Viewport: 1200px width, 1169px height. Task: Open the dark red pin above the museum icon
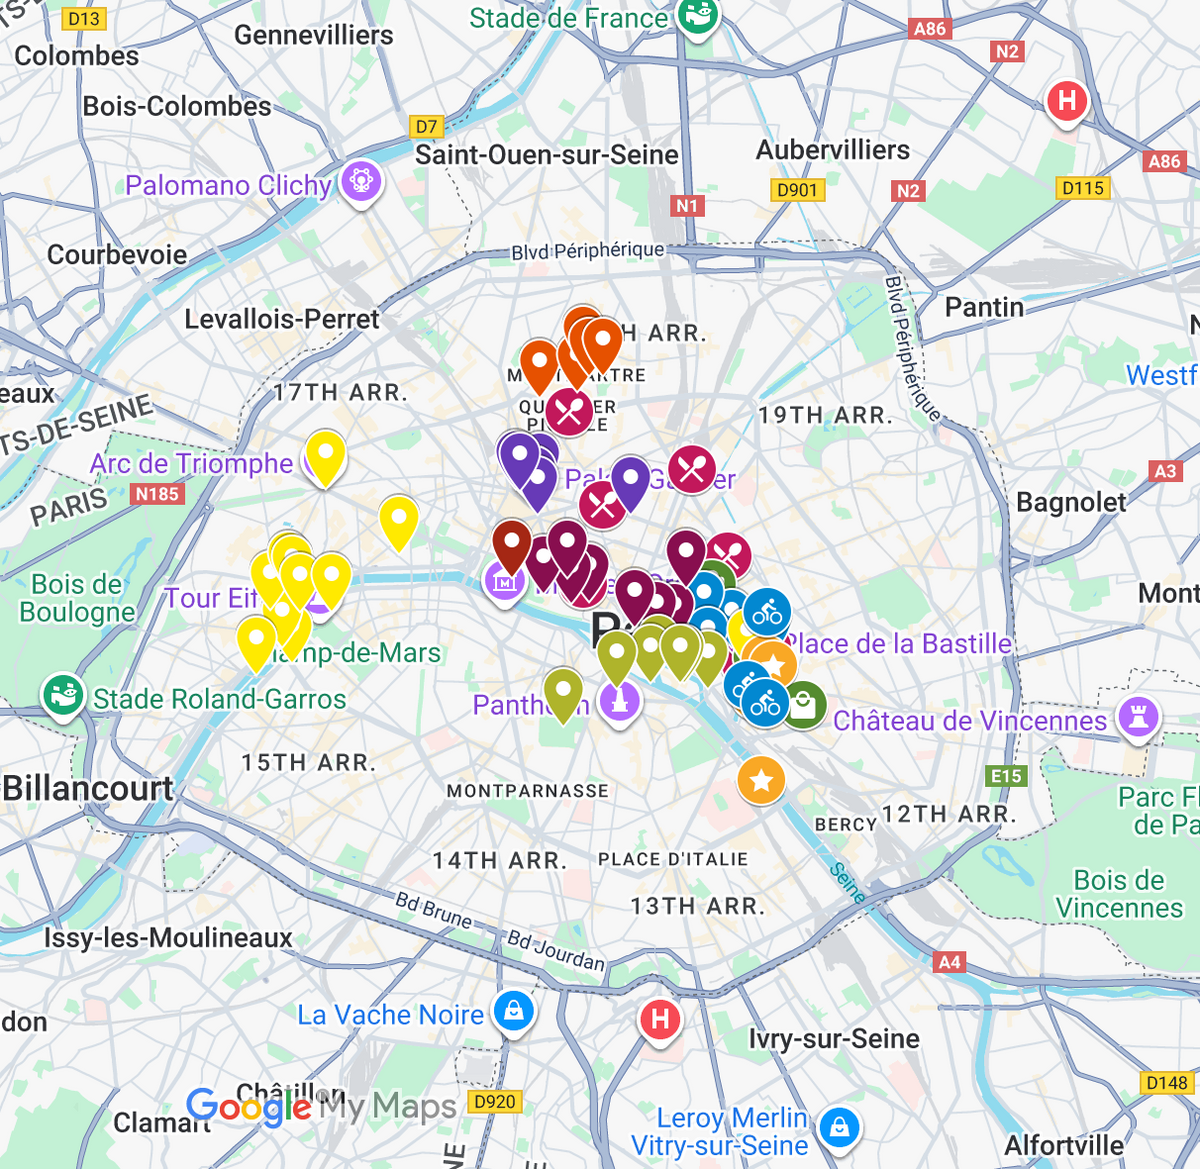(512, 548)
